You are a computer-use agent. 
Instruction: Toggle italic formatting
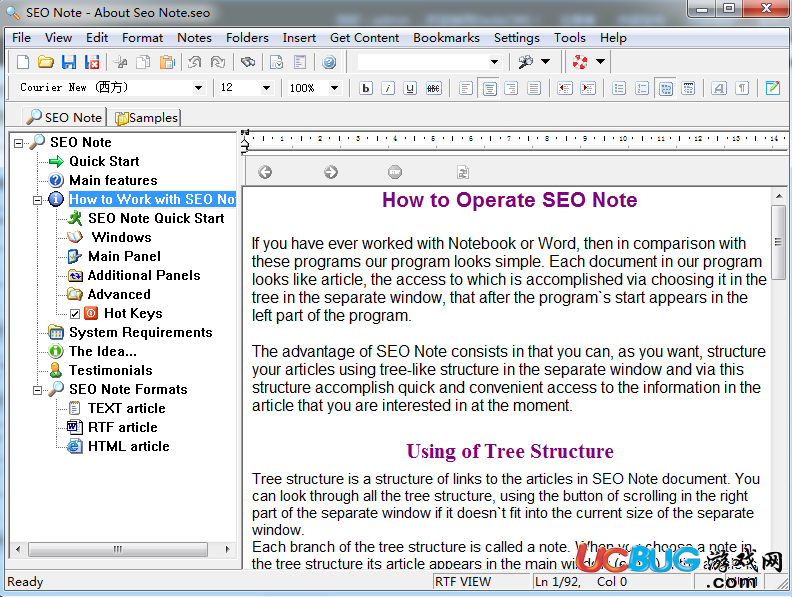tap(388, 88)
